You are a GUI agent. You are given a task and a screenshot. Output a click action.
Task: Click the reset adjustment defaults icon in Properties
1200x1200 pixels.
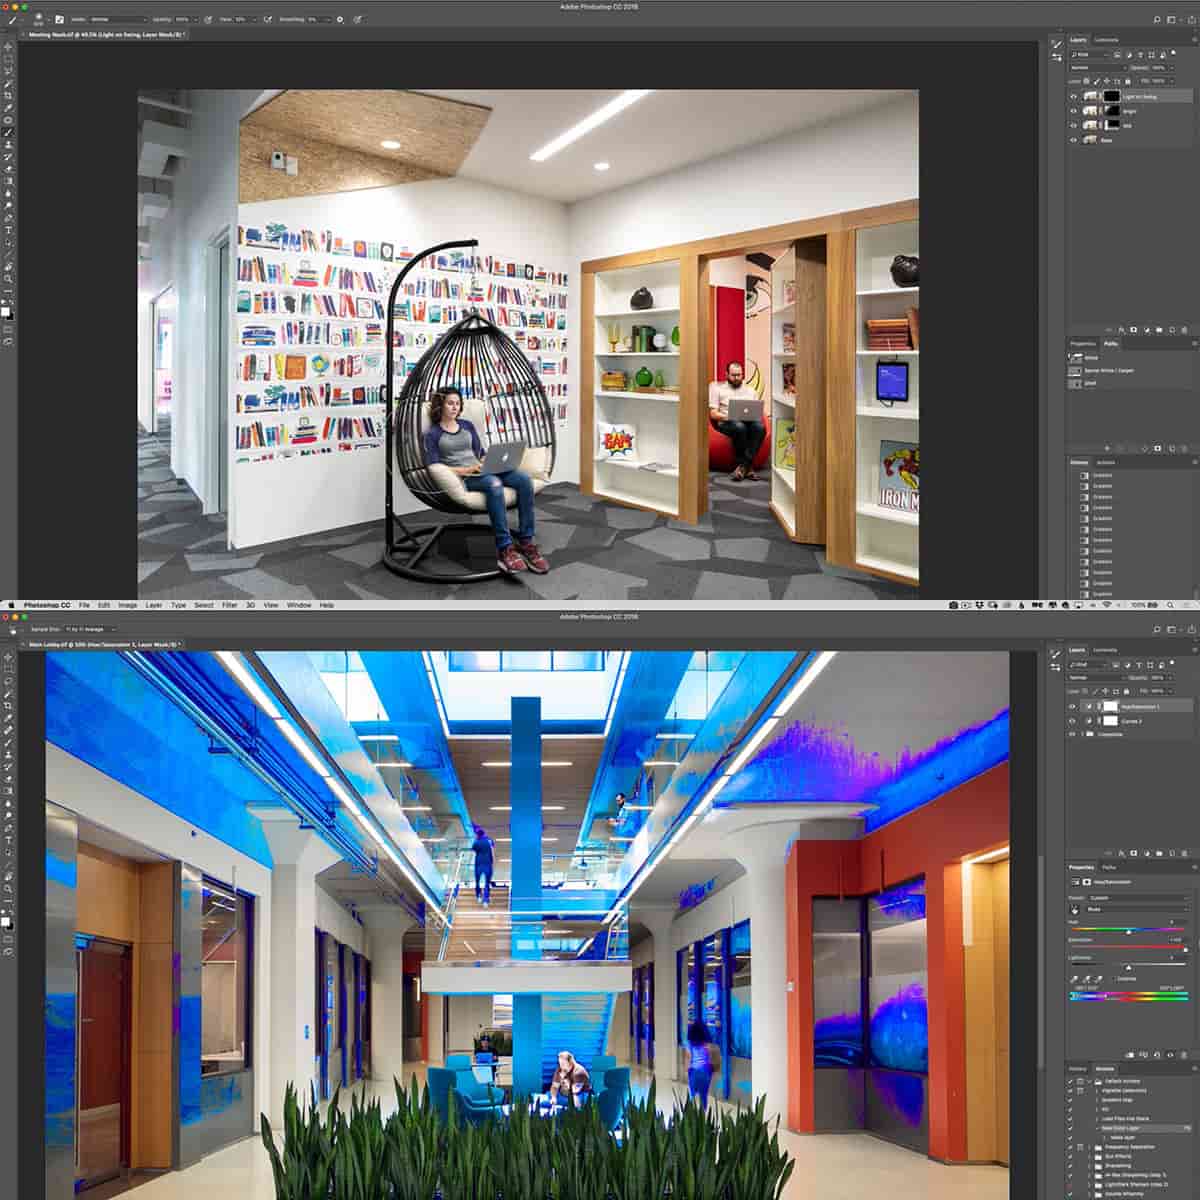pyautogui.click(x=1159, y=1054)
